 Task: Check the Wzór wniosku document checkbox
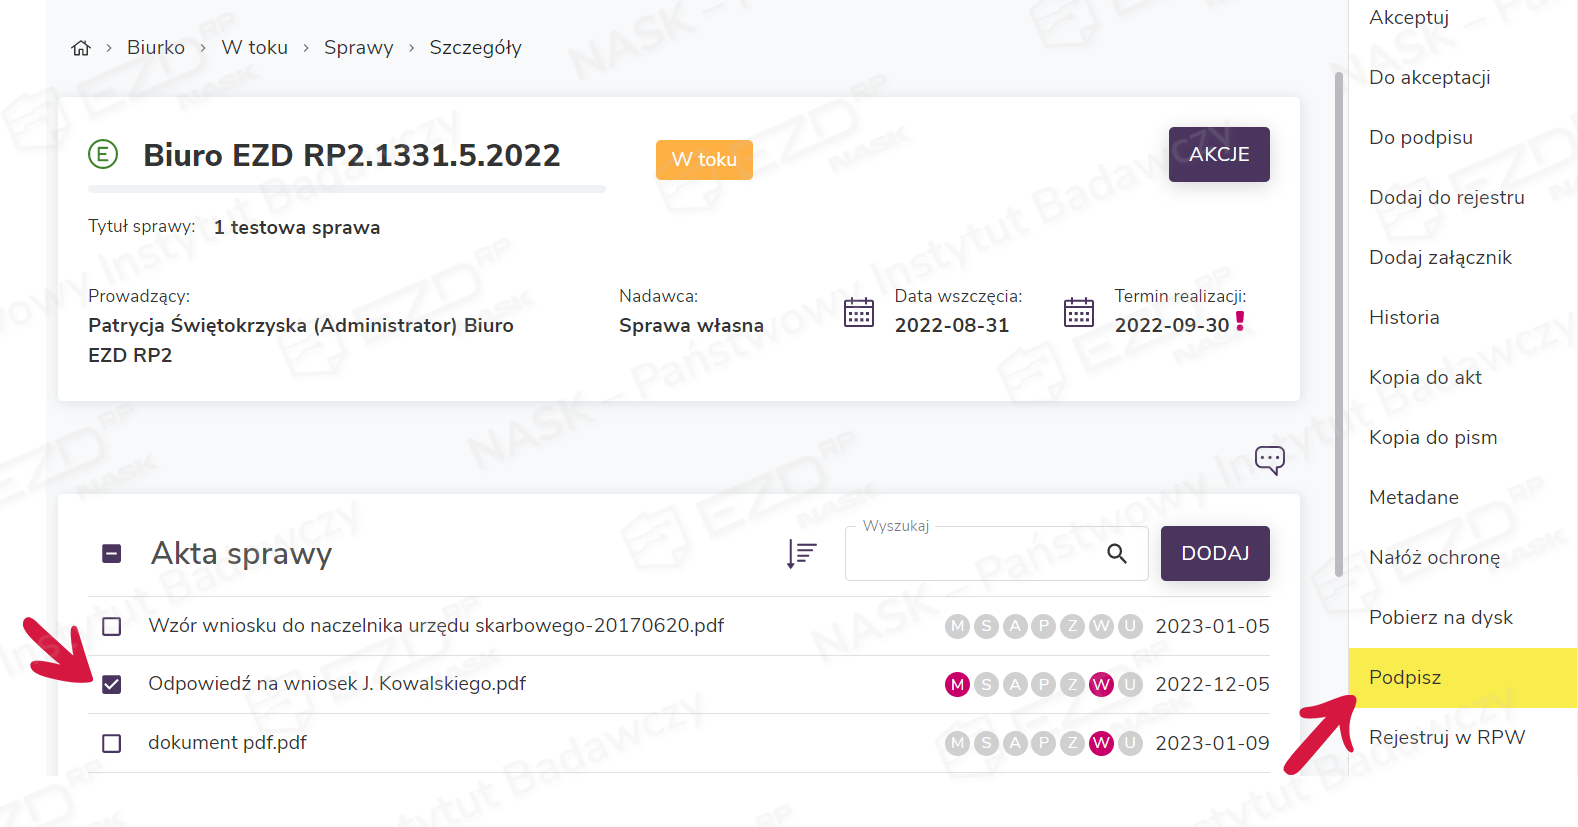112,627
